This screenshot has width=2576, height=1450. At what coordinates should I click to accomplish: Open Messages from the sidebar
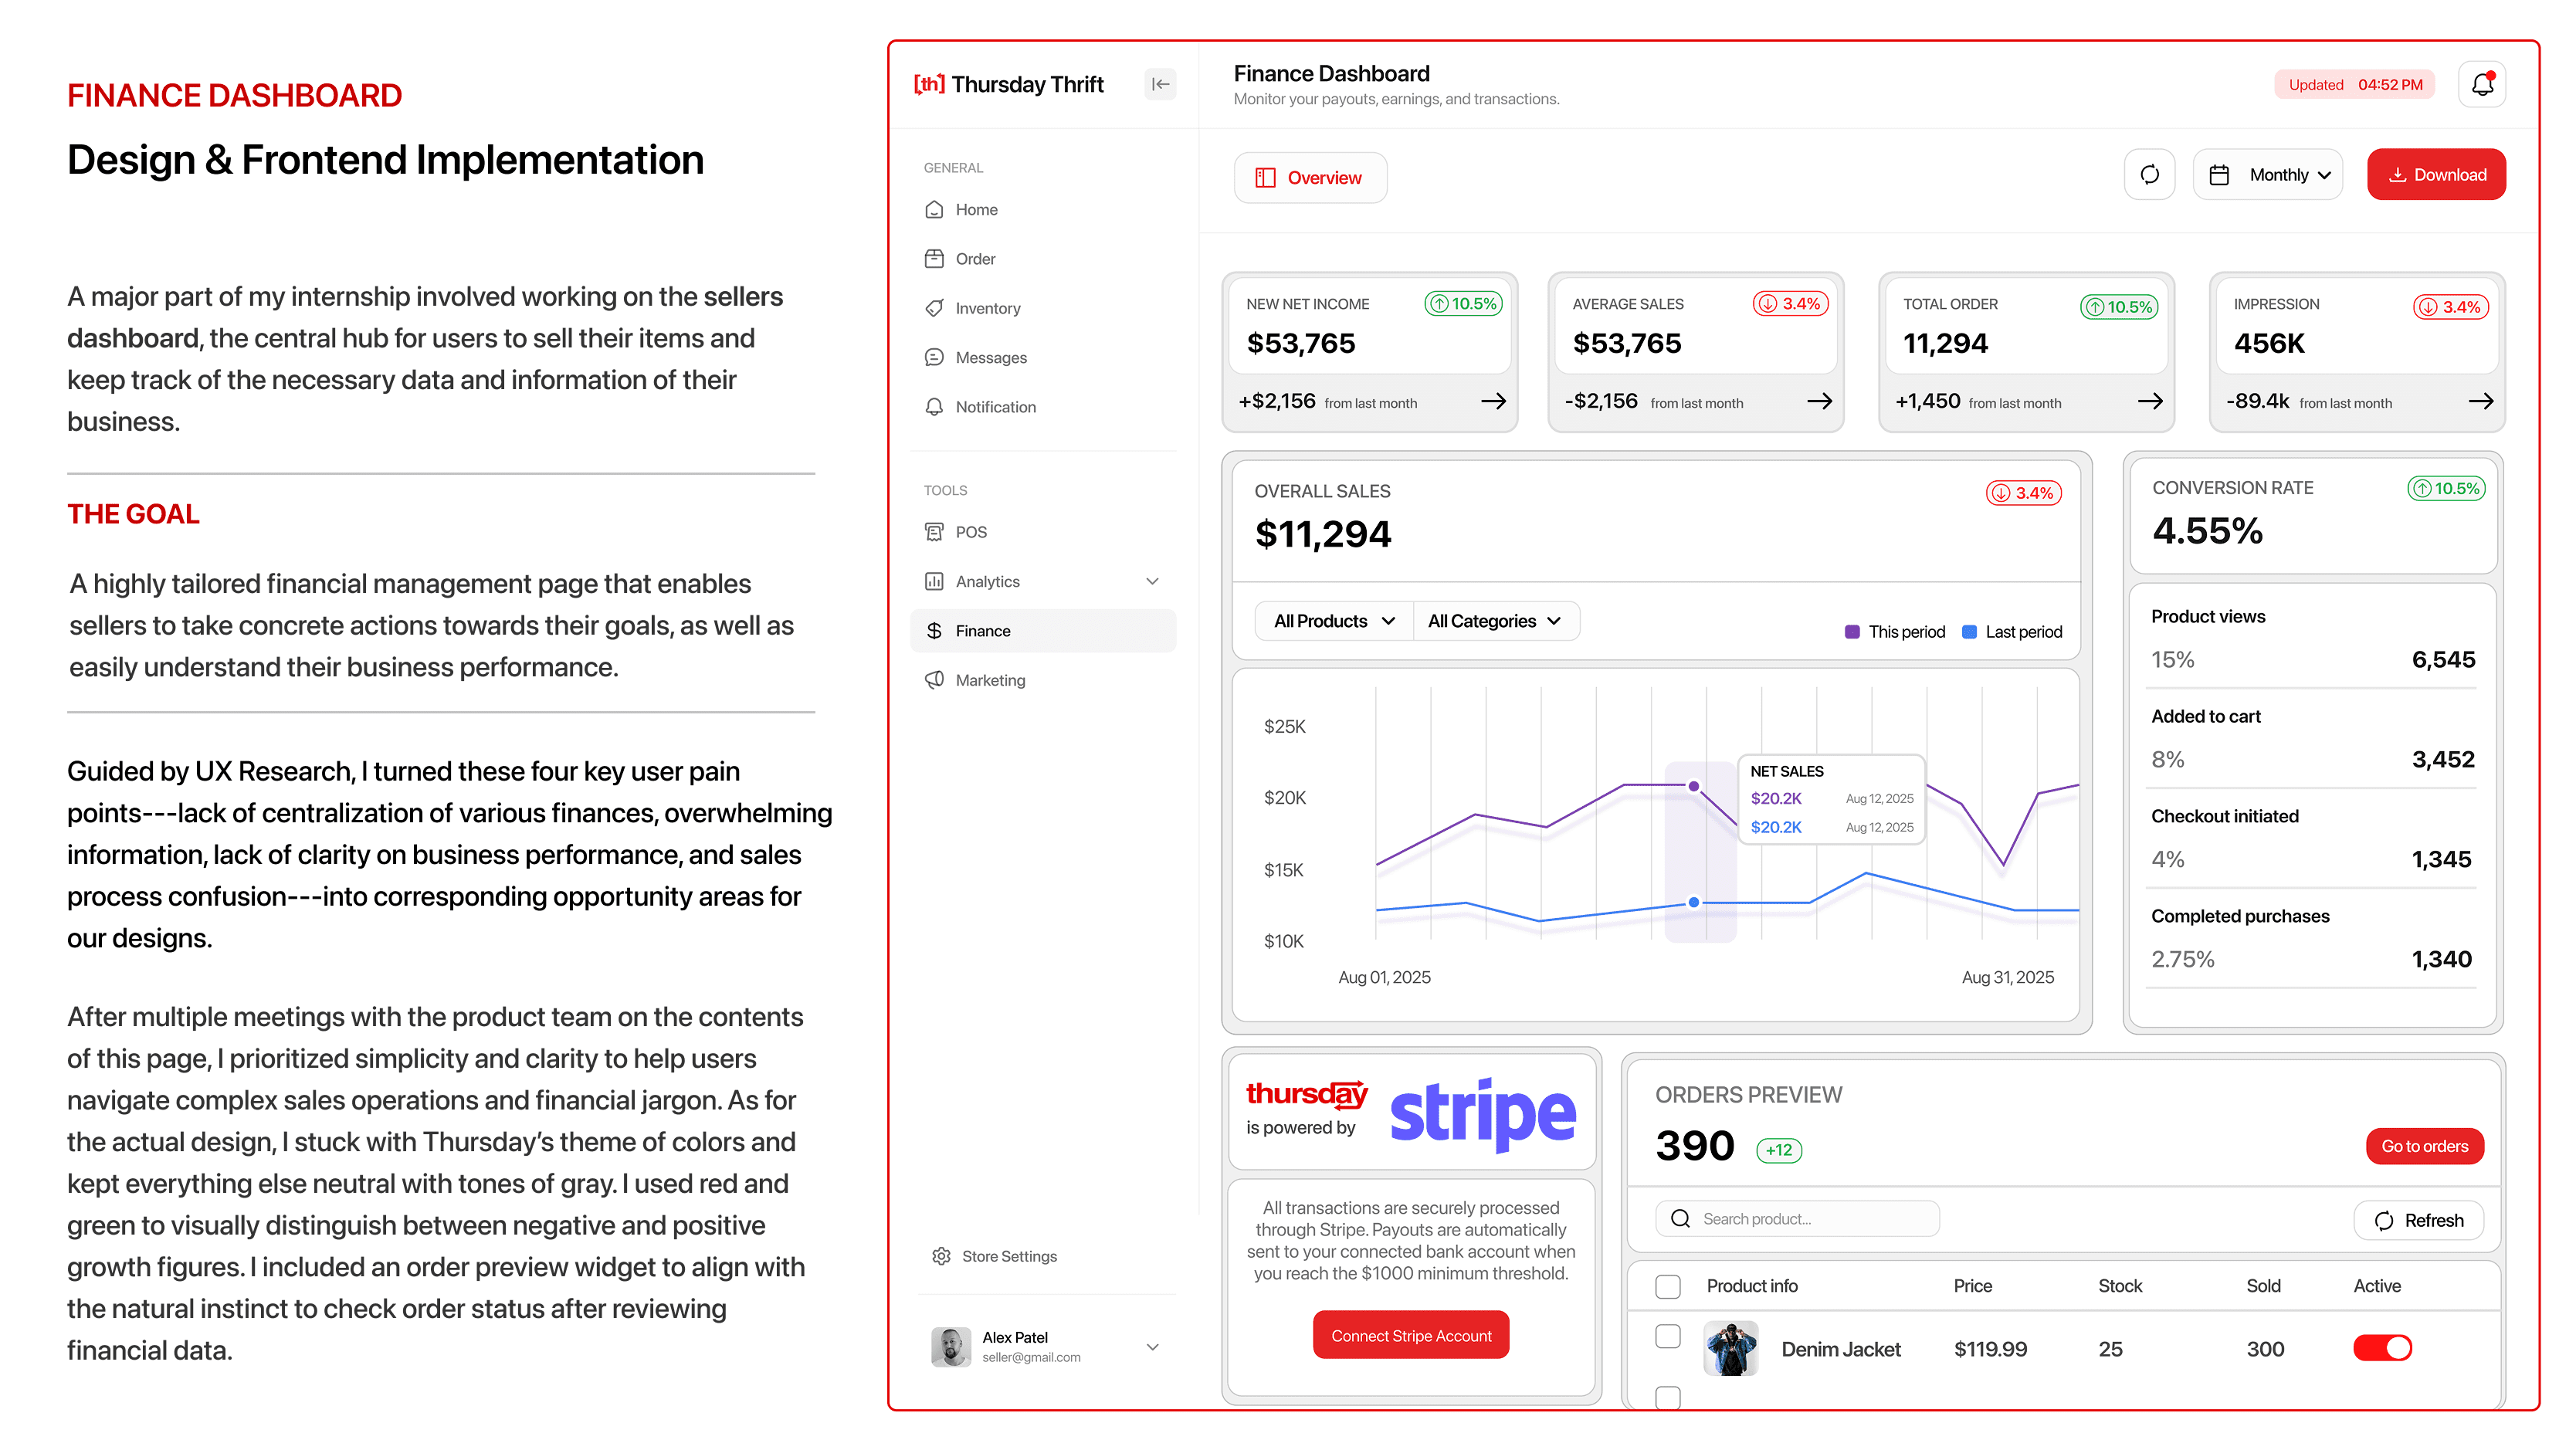990,358
